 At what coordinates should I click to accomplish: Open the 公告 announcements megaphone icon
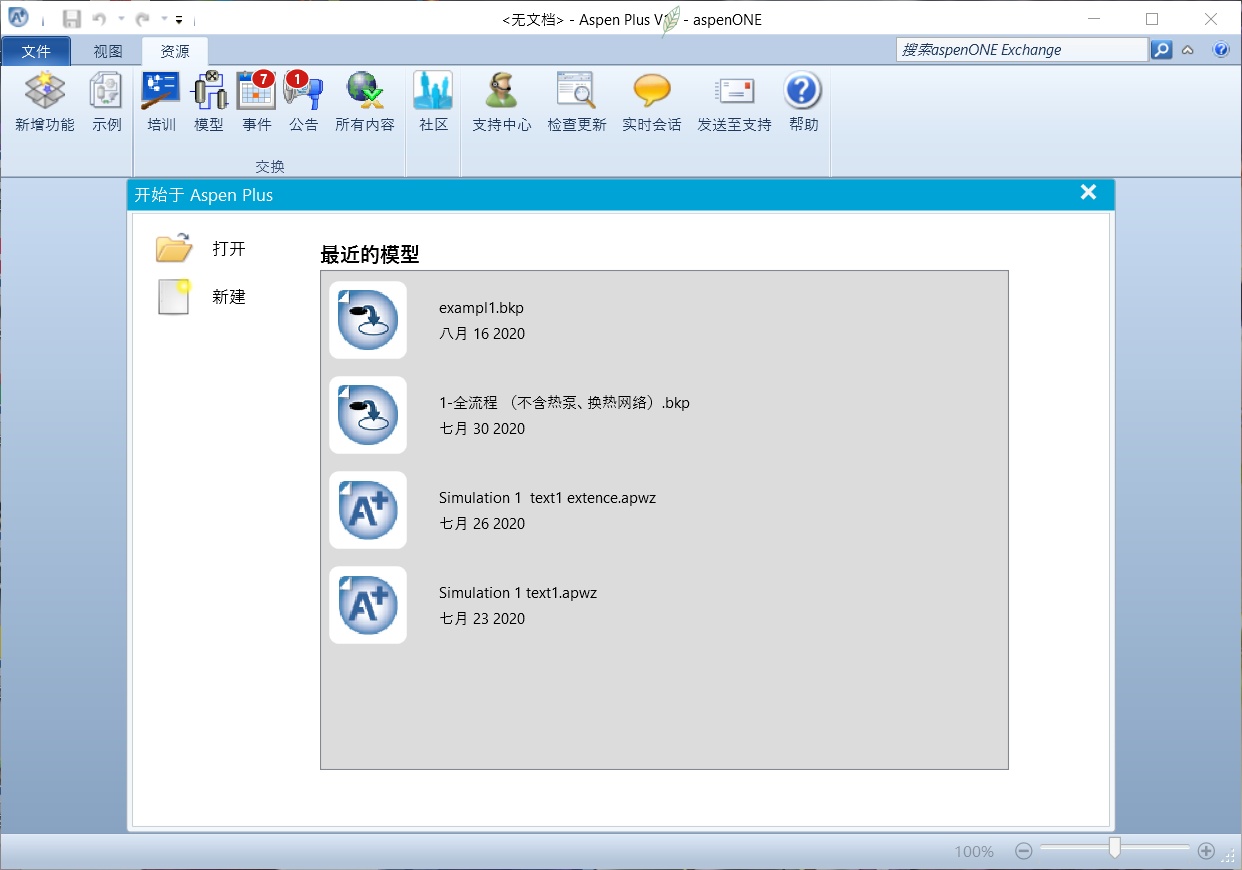point(303,91)
